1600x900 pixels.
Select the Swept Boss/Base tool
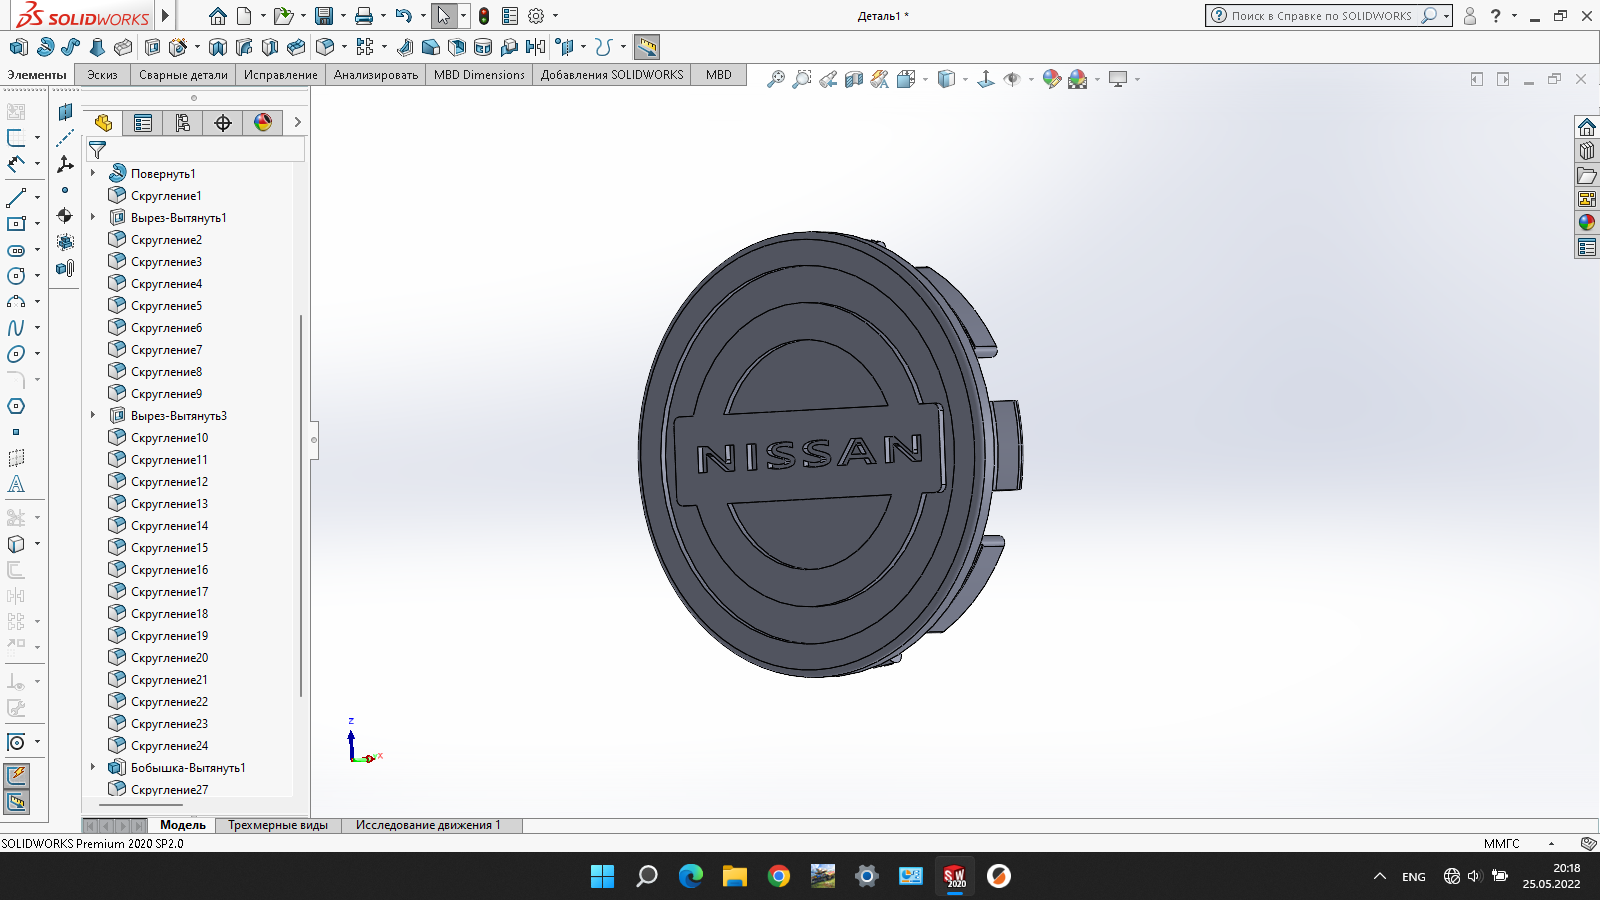71,47
